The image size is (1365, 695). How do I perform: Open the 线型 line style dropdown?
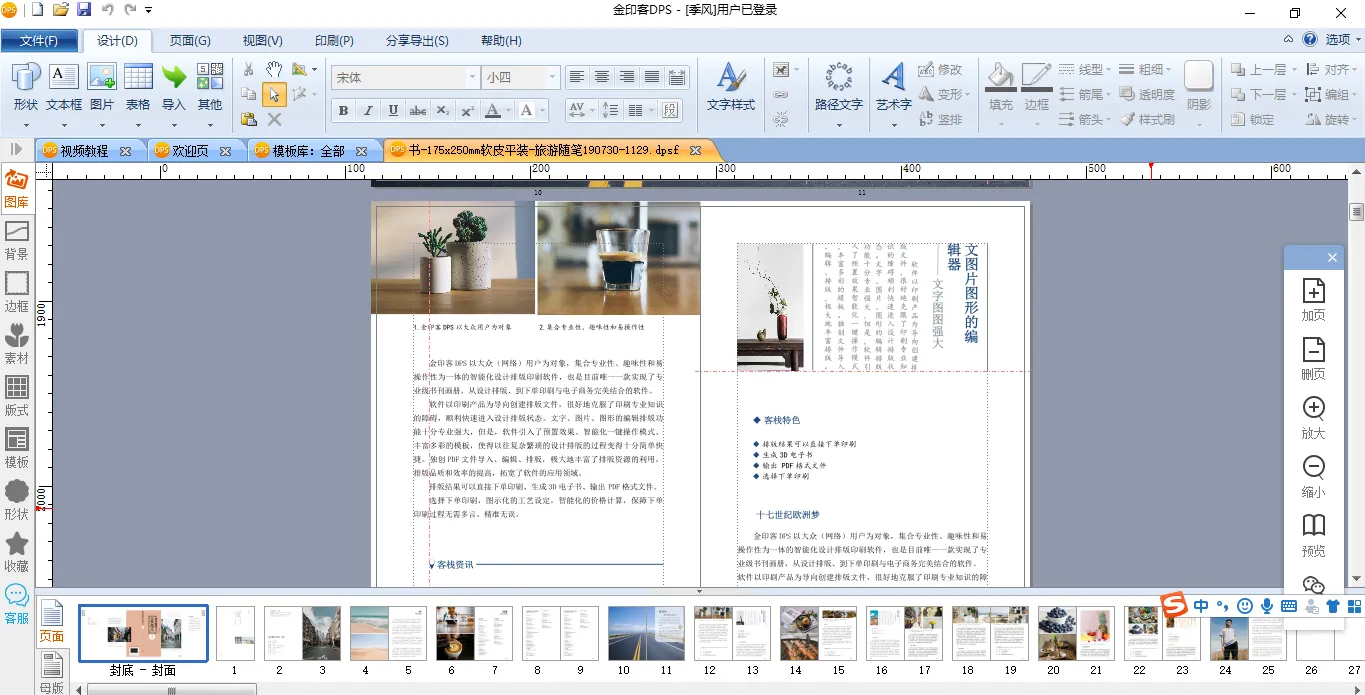click(1085, 69)
